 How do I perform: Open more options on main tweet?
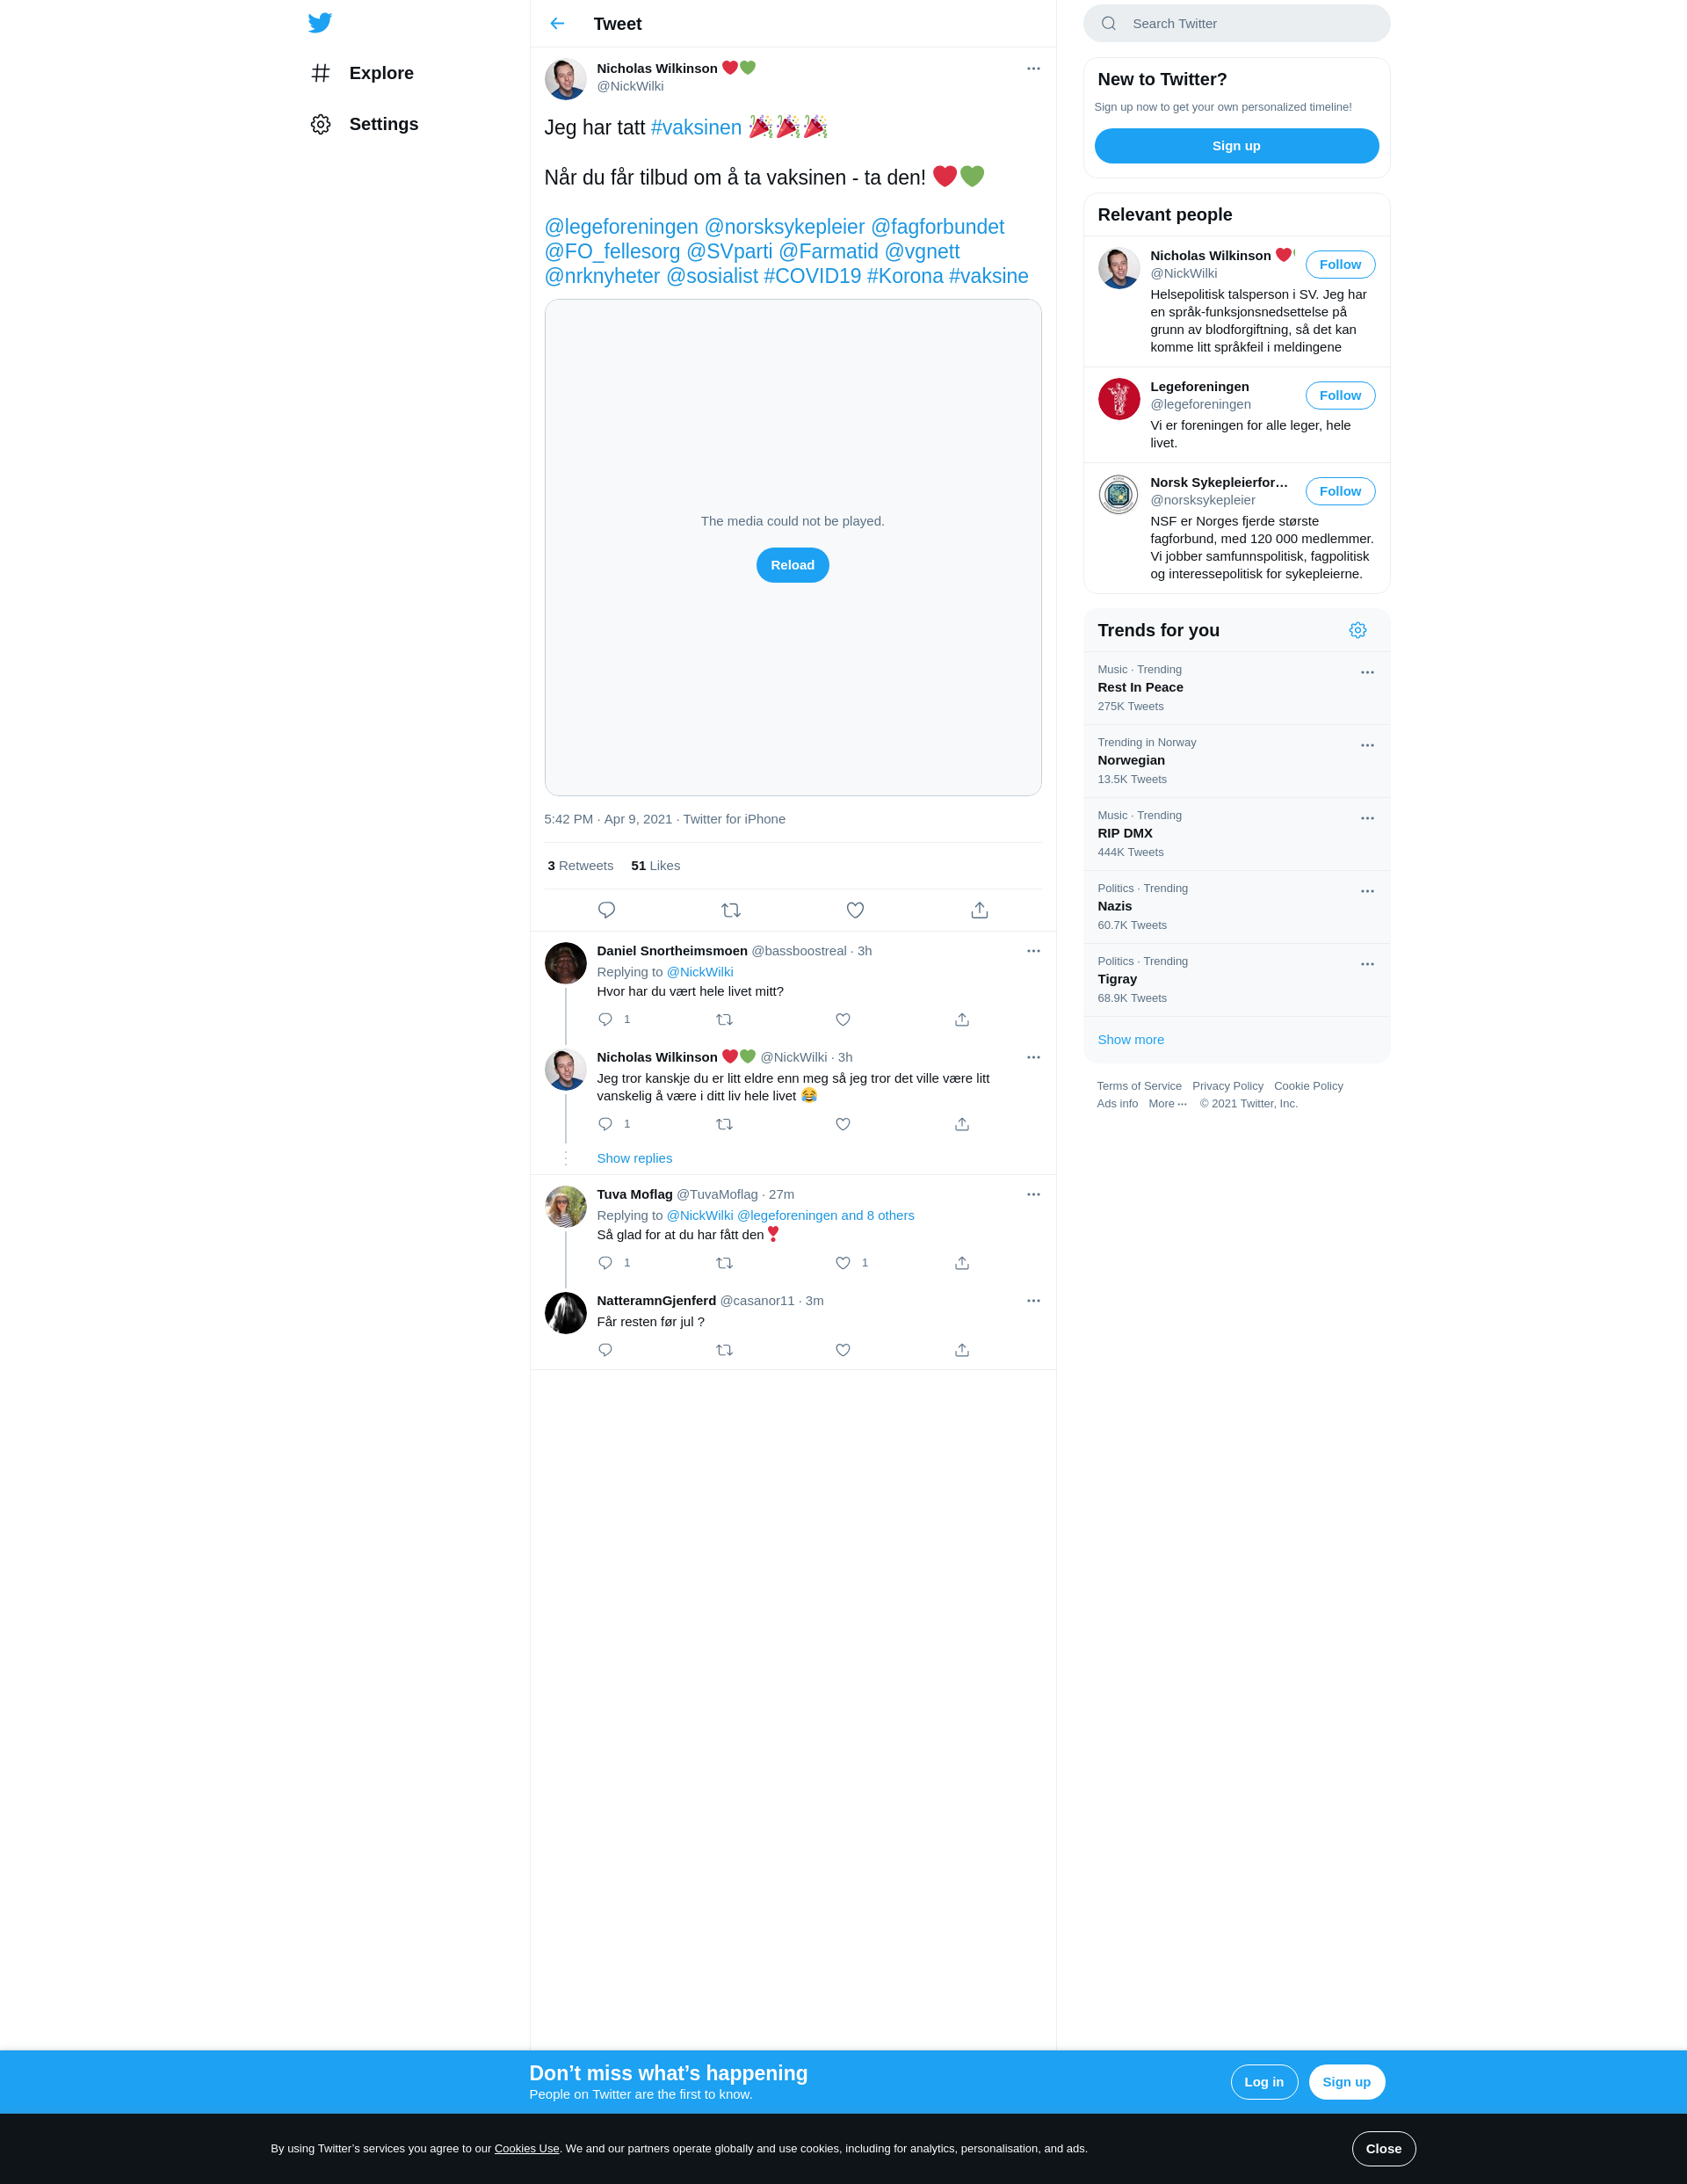pyautogui.click(x=1033, y=68)
